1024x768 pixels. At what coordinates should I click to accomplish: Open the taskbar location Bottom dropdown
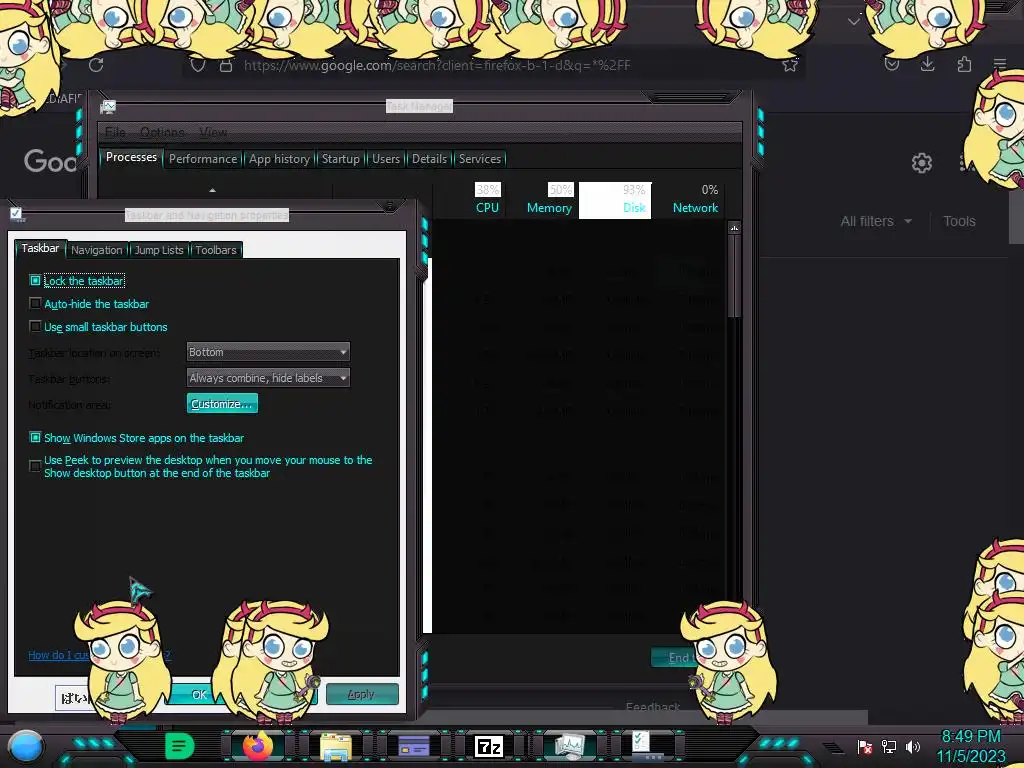click(268, 352)
